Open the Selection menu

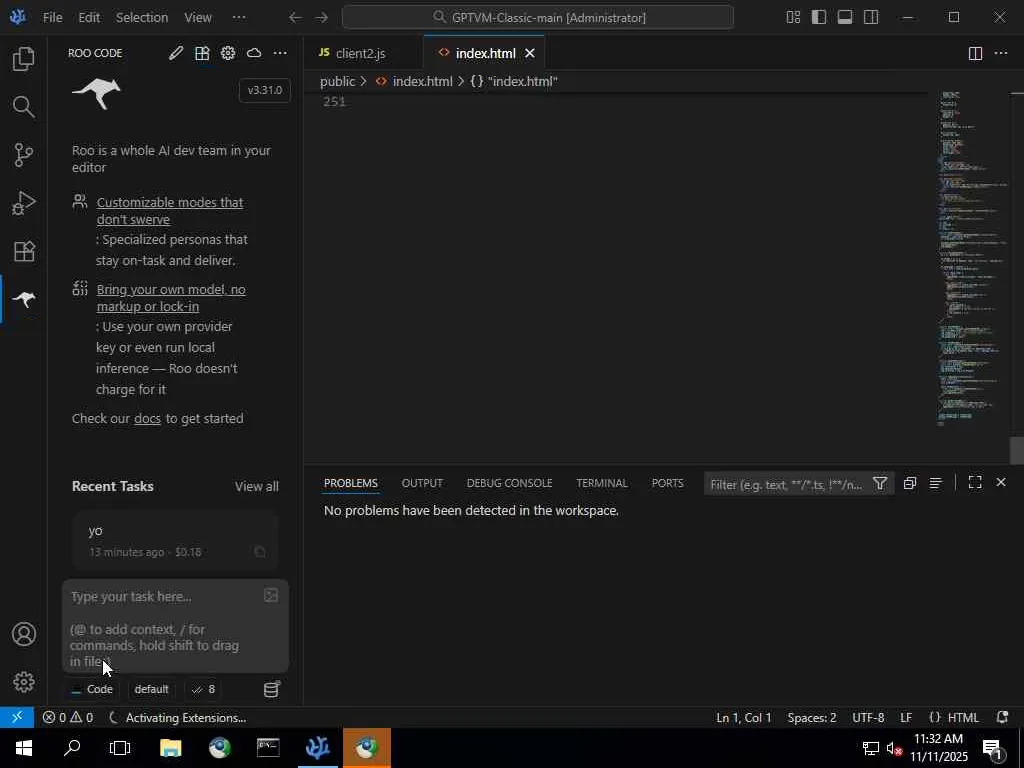click(142, 18)
